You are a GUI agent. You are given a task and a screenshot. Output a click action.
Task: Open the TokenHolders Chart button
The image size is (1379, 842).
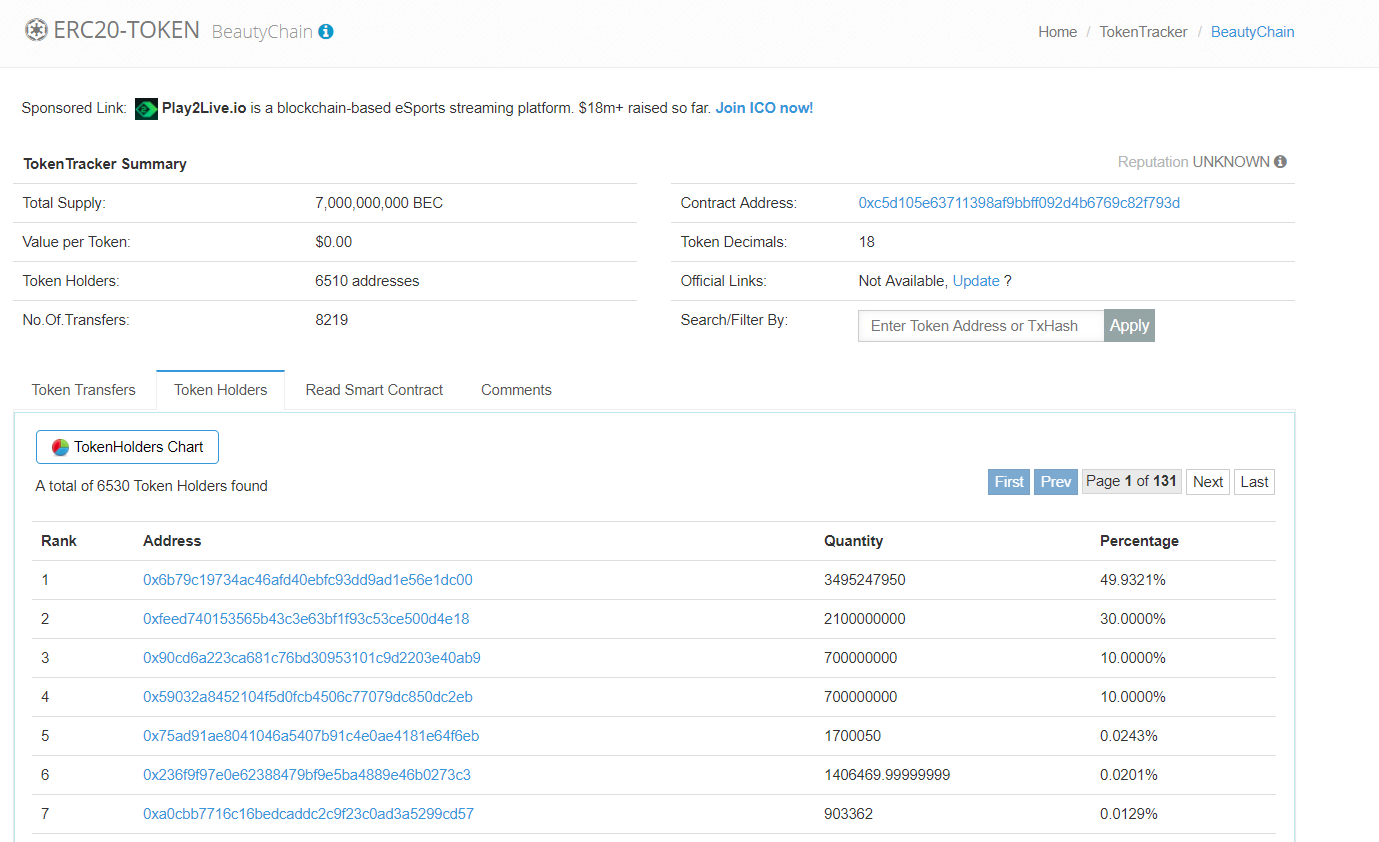point(127,447)
